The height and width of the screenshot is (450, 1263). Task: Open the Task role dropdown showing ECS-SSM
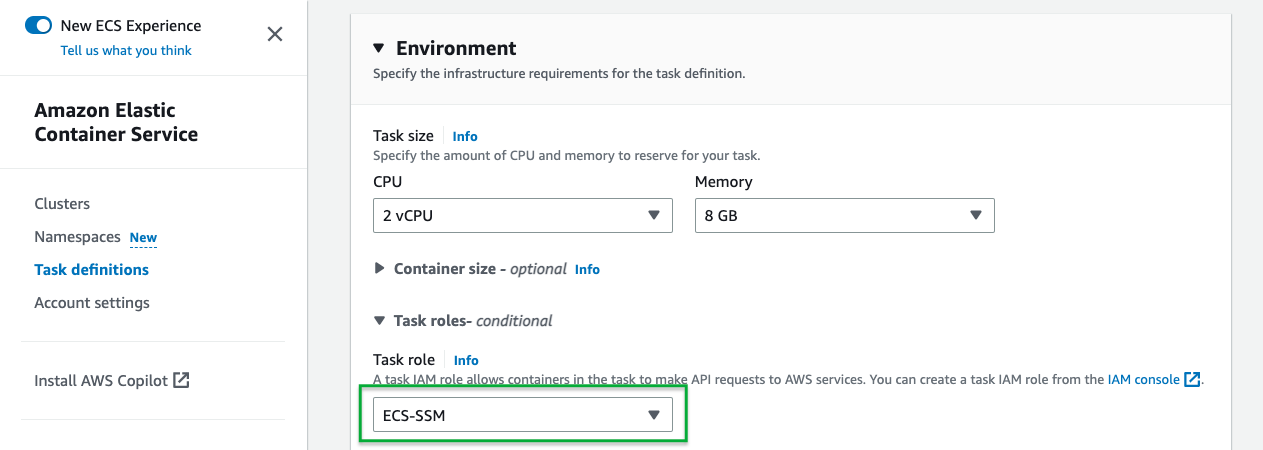[x=522, y=415]
